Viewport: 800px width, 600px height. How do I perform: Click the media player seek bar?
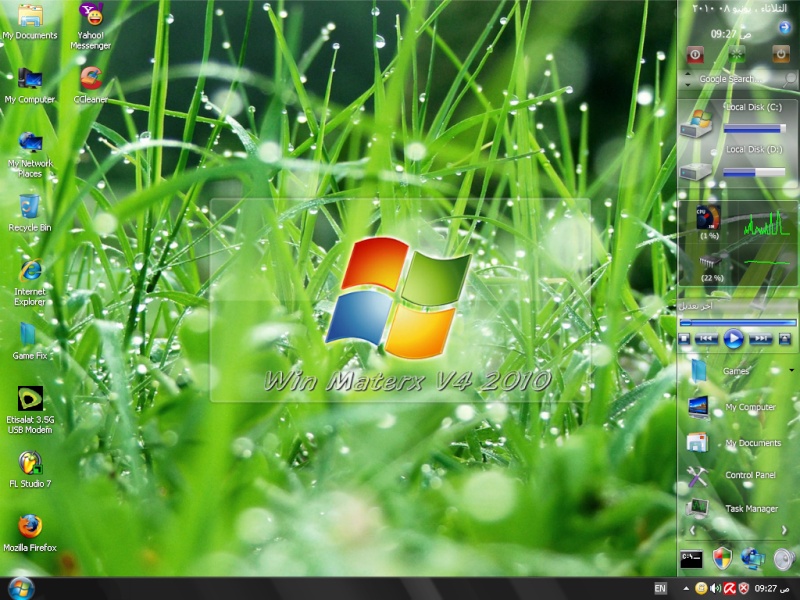(738, 322)
